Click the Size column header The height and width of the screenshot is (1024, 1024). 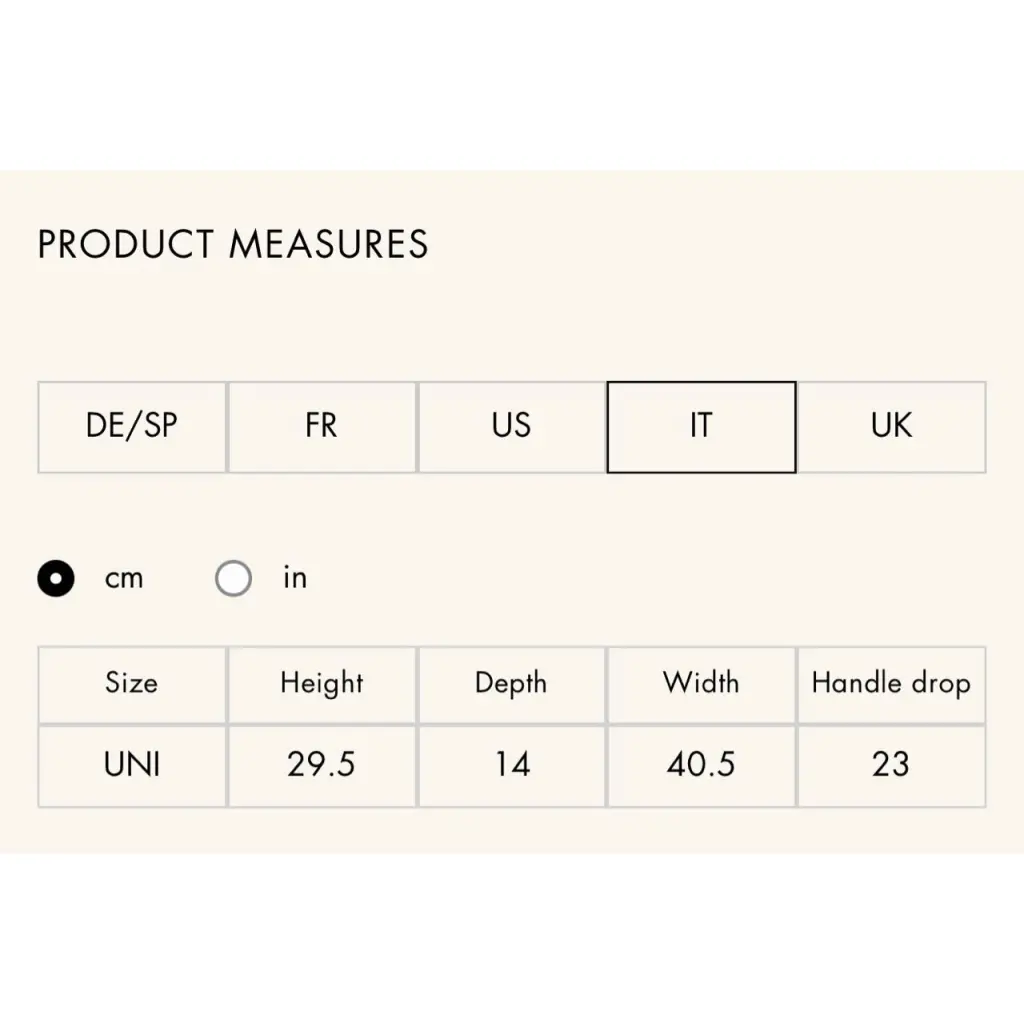[132, 684]
